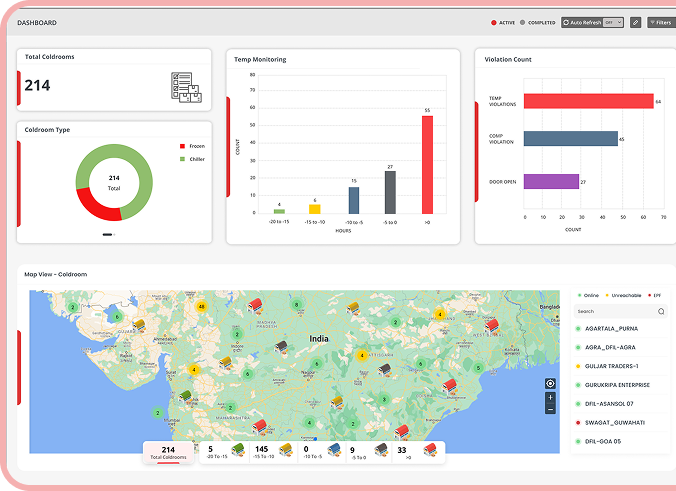Select the 214 Total Coldrooms map tab
This screenshot has height=491, width=676.
coord(168,453)
